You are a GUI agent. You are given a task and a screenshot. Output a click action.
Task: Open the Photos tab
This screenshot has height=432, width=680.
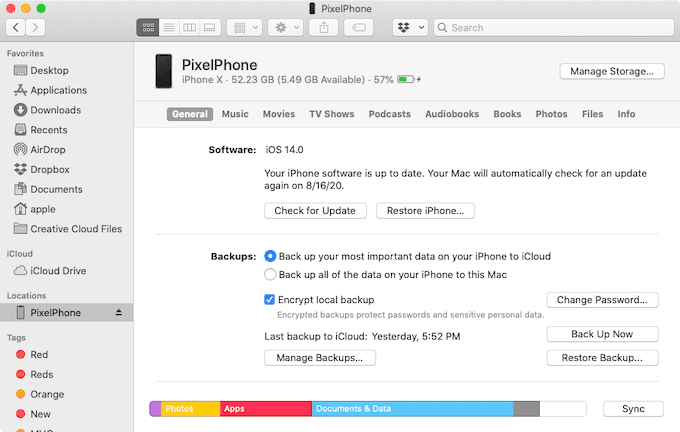click(x=551, y=114)
